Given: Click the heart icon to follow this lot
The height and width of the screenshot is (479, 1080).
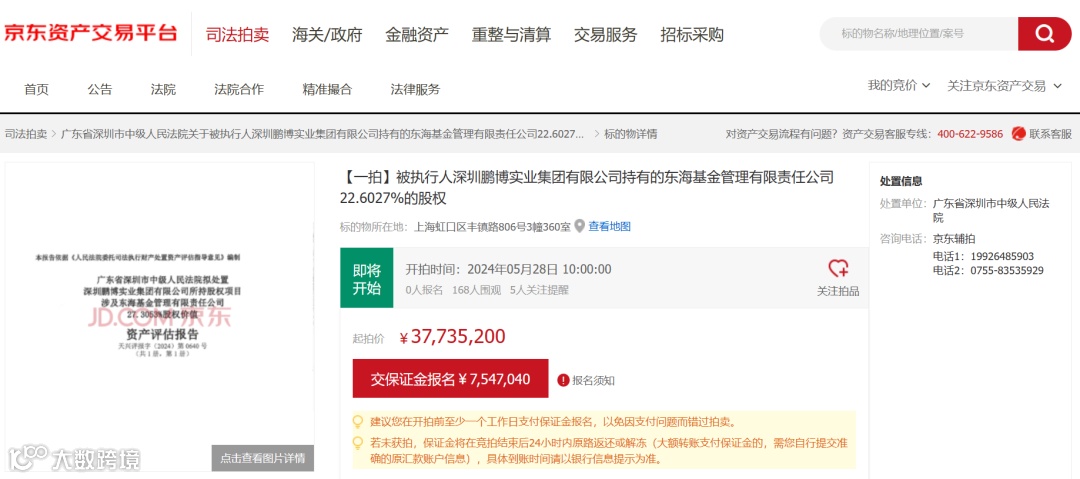Looking at the screenshot, I should (x=838, y=268).
